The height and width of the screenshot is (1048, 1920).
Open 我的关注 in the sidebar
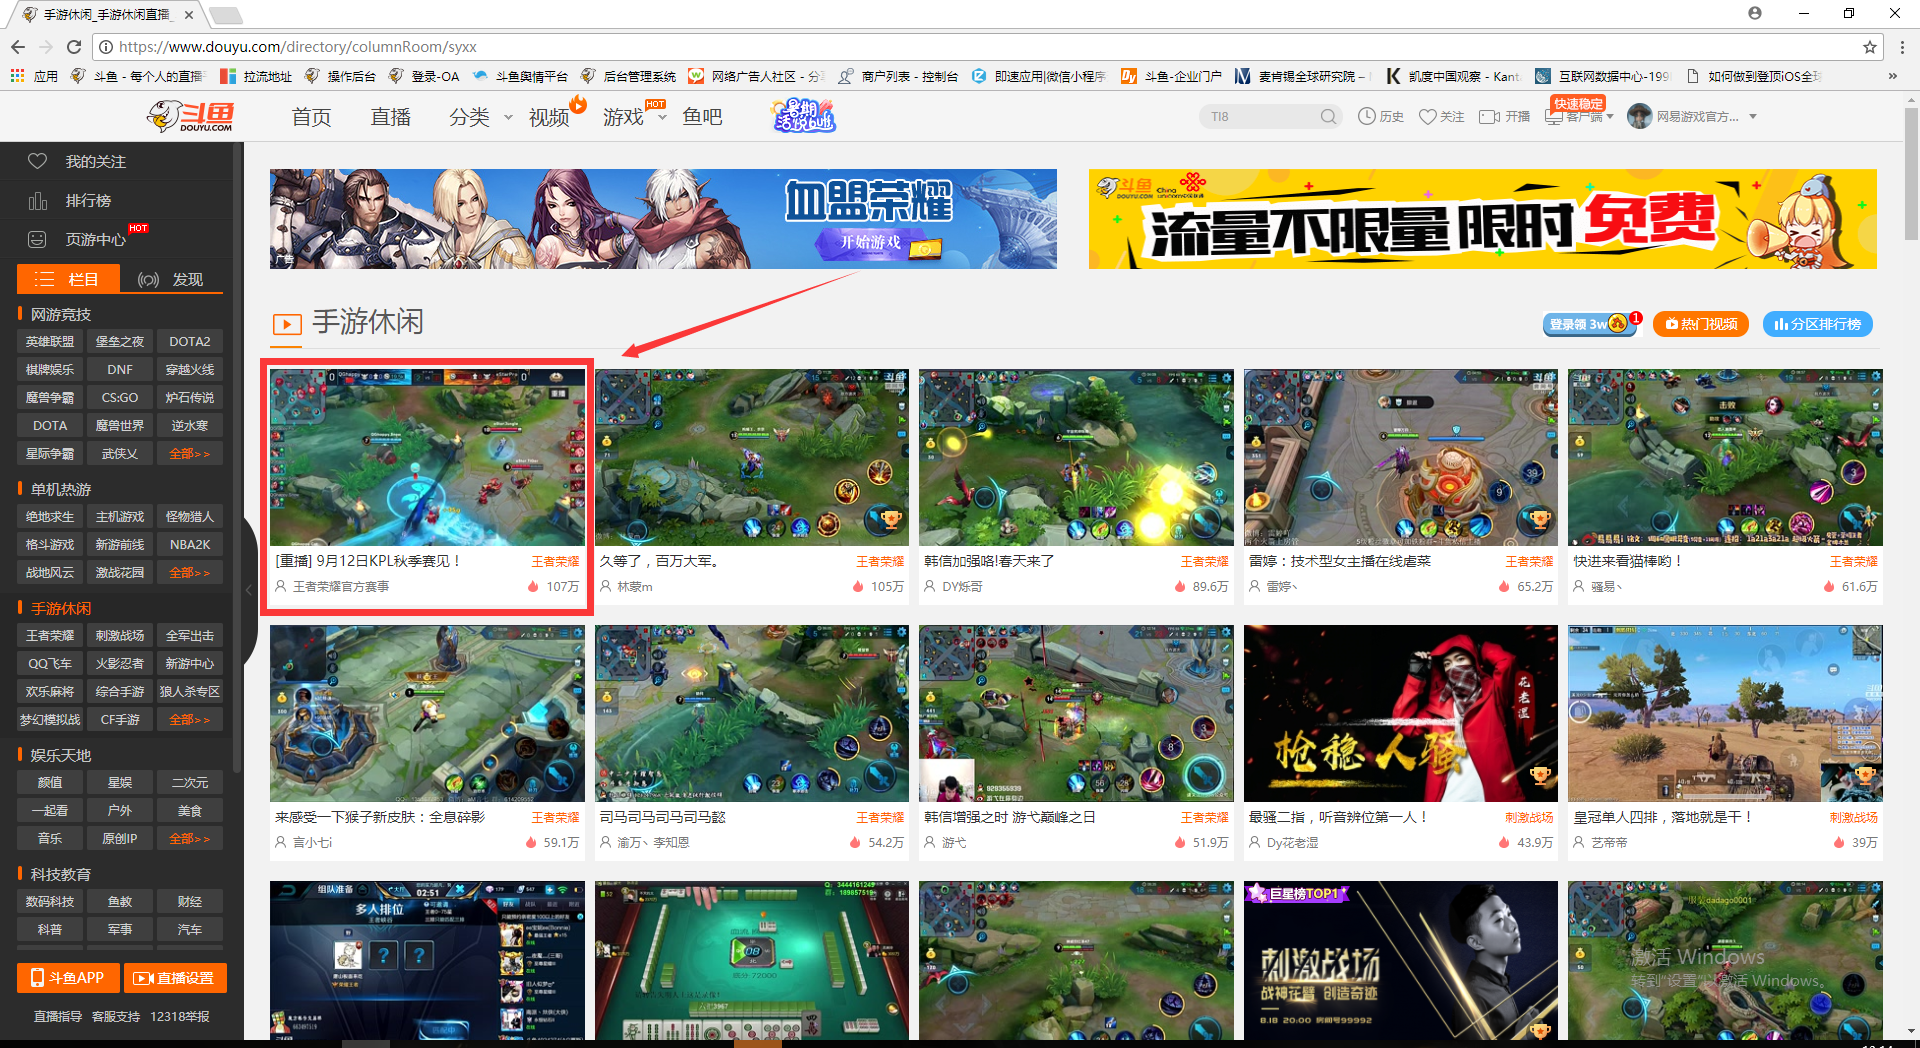click(95, 161)
